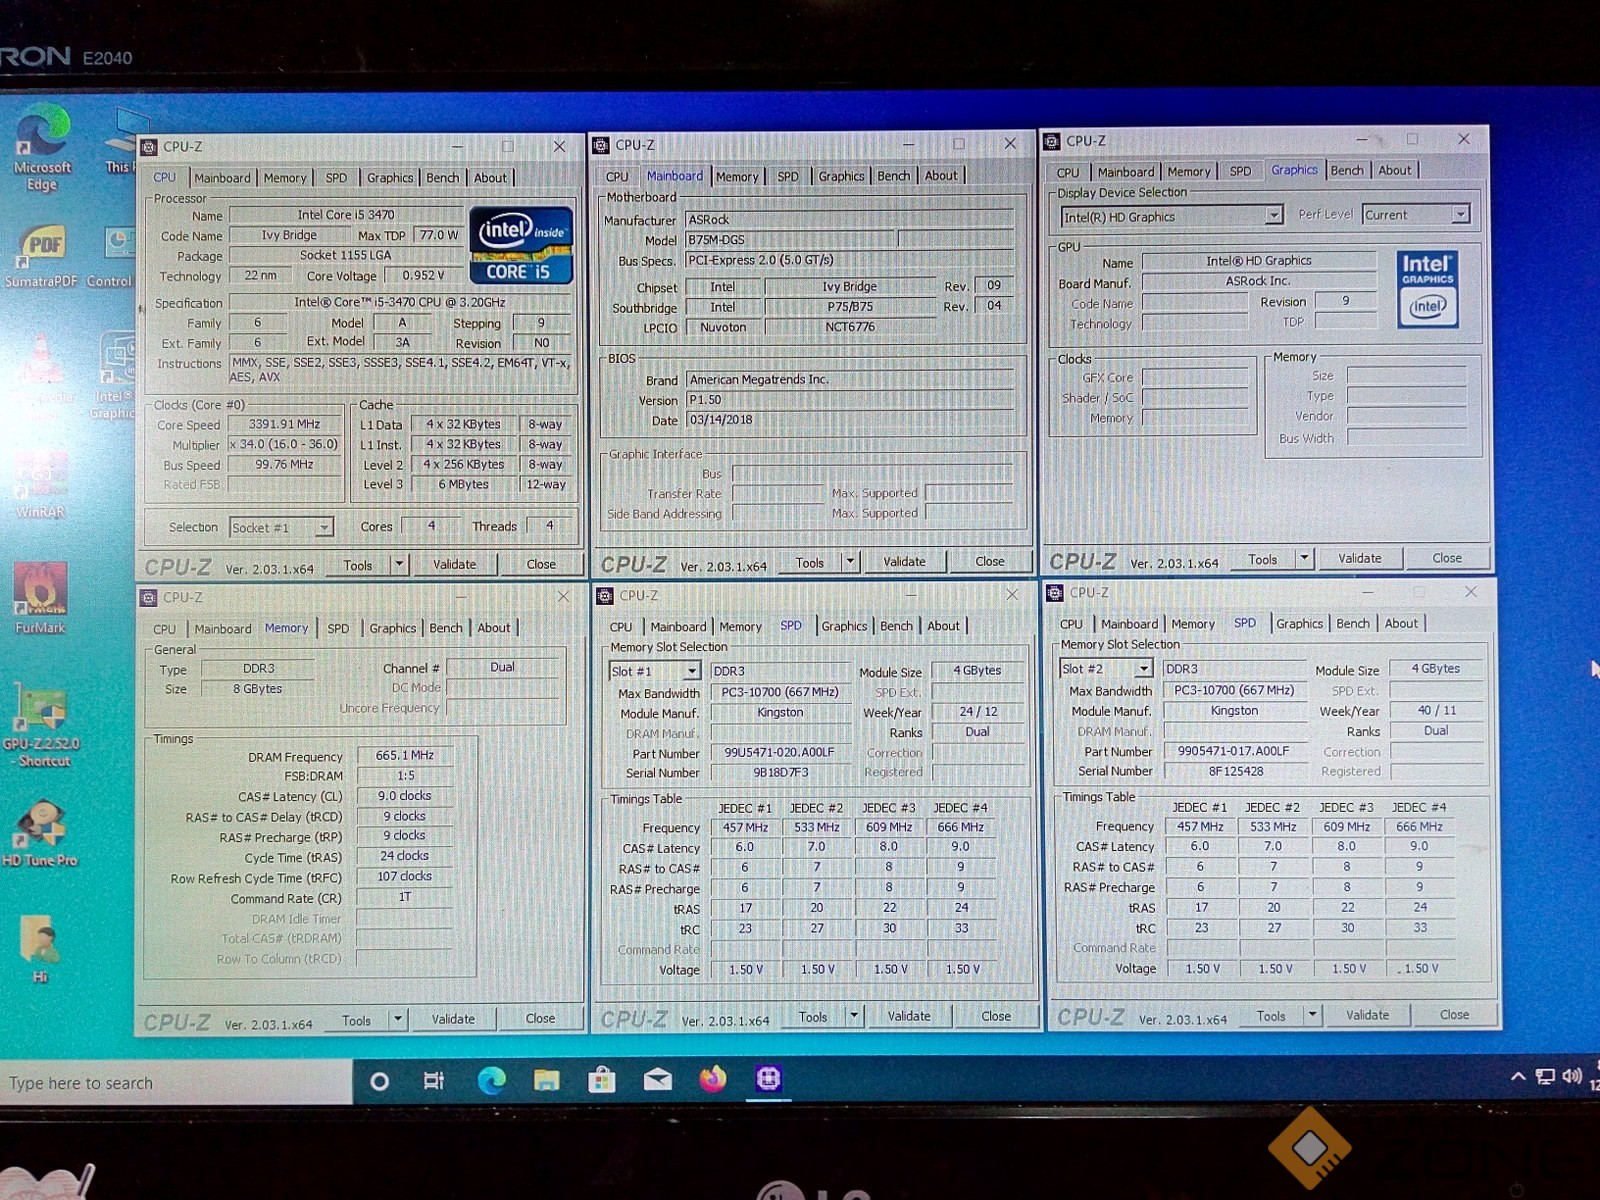This screenshot has width=1600, height=1200.
Task: Click BIOS date 03/14/2018 field
Action: pyautogui.click(x=850, y=420)
